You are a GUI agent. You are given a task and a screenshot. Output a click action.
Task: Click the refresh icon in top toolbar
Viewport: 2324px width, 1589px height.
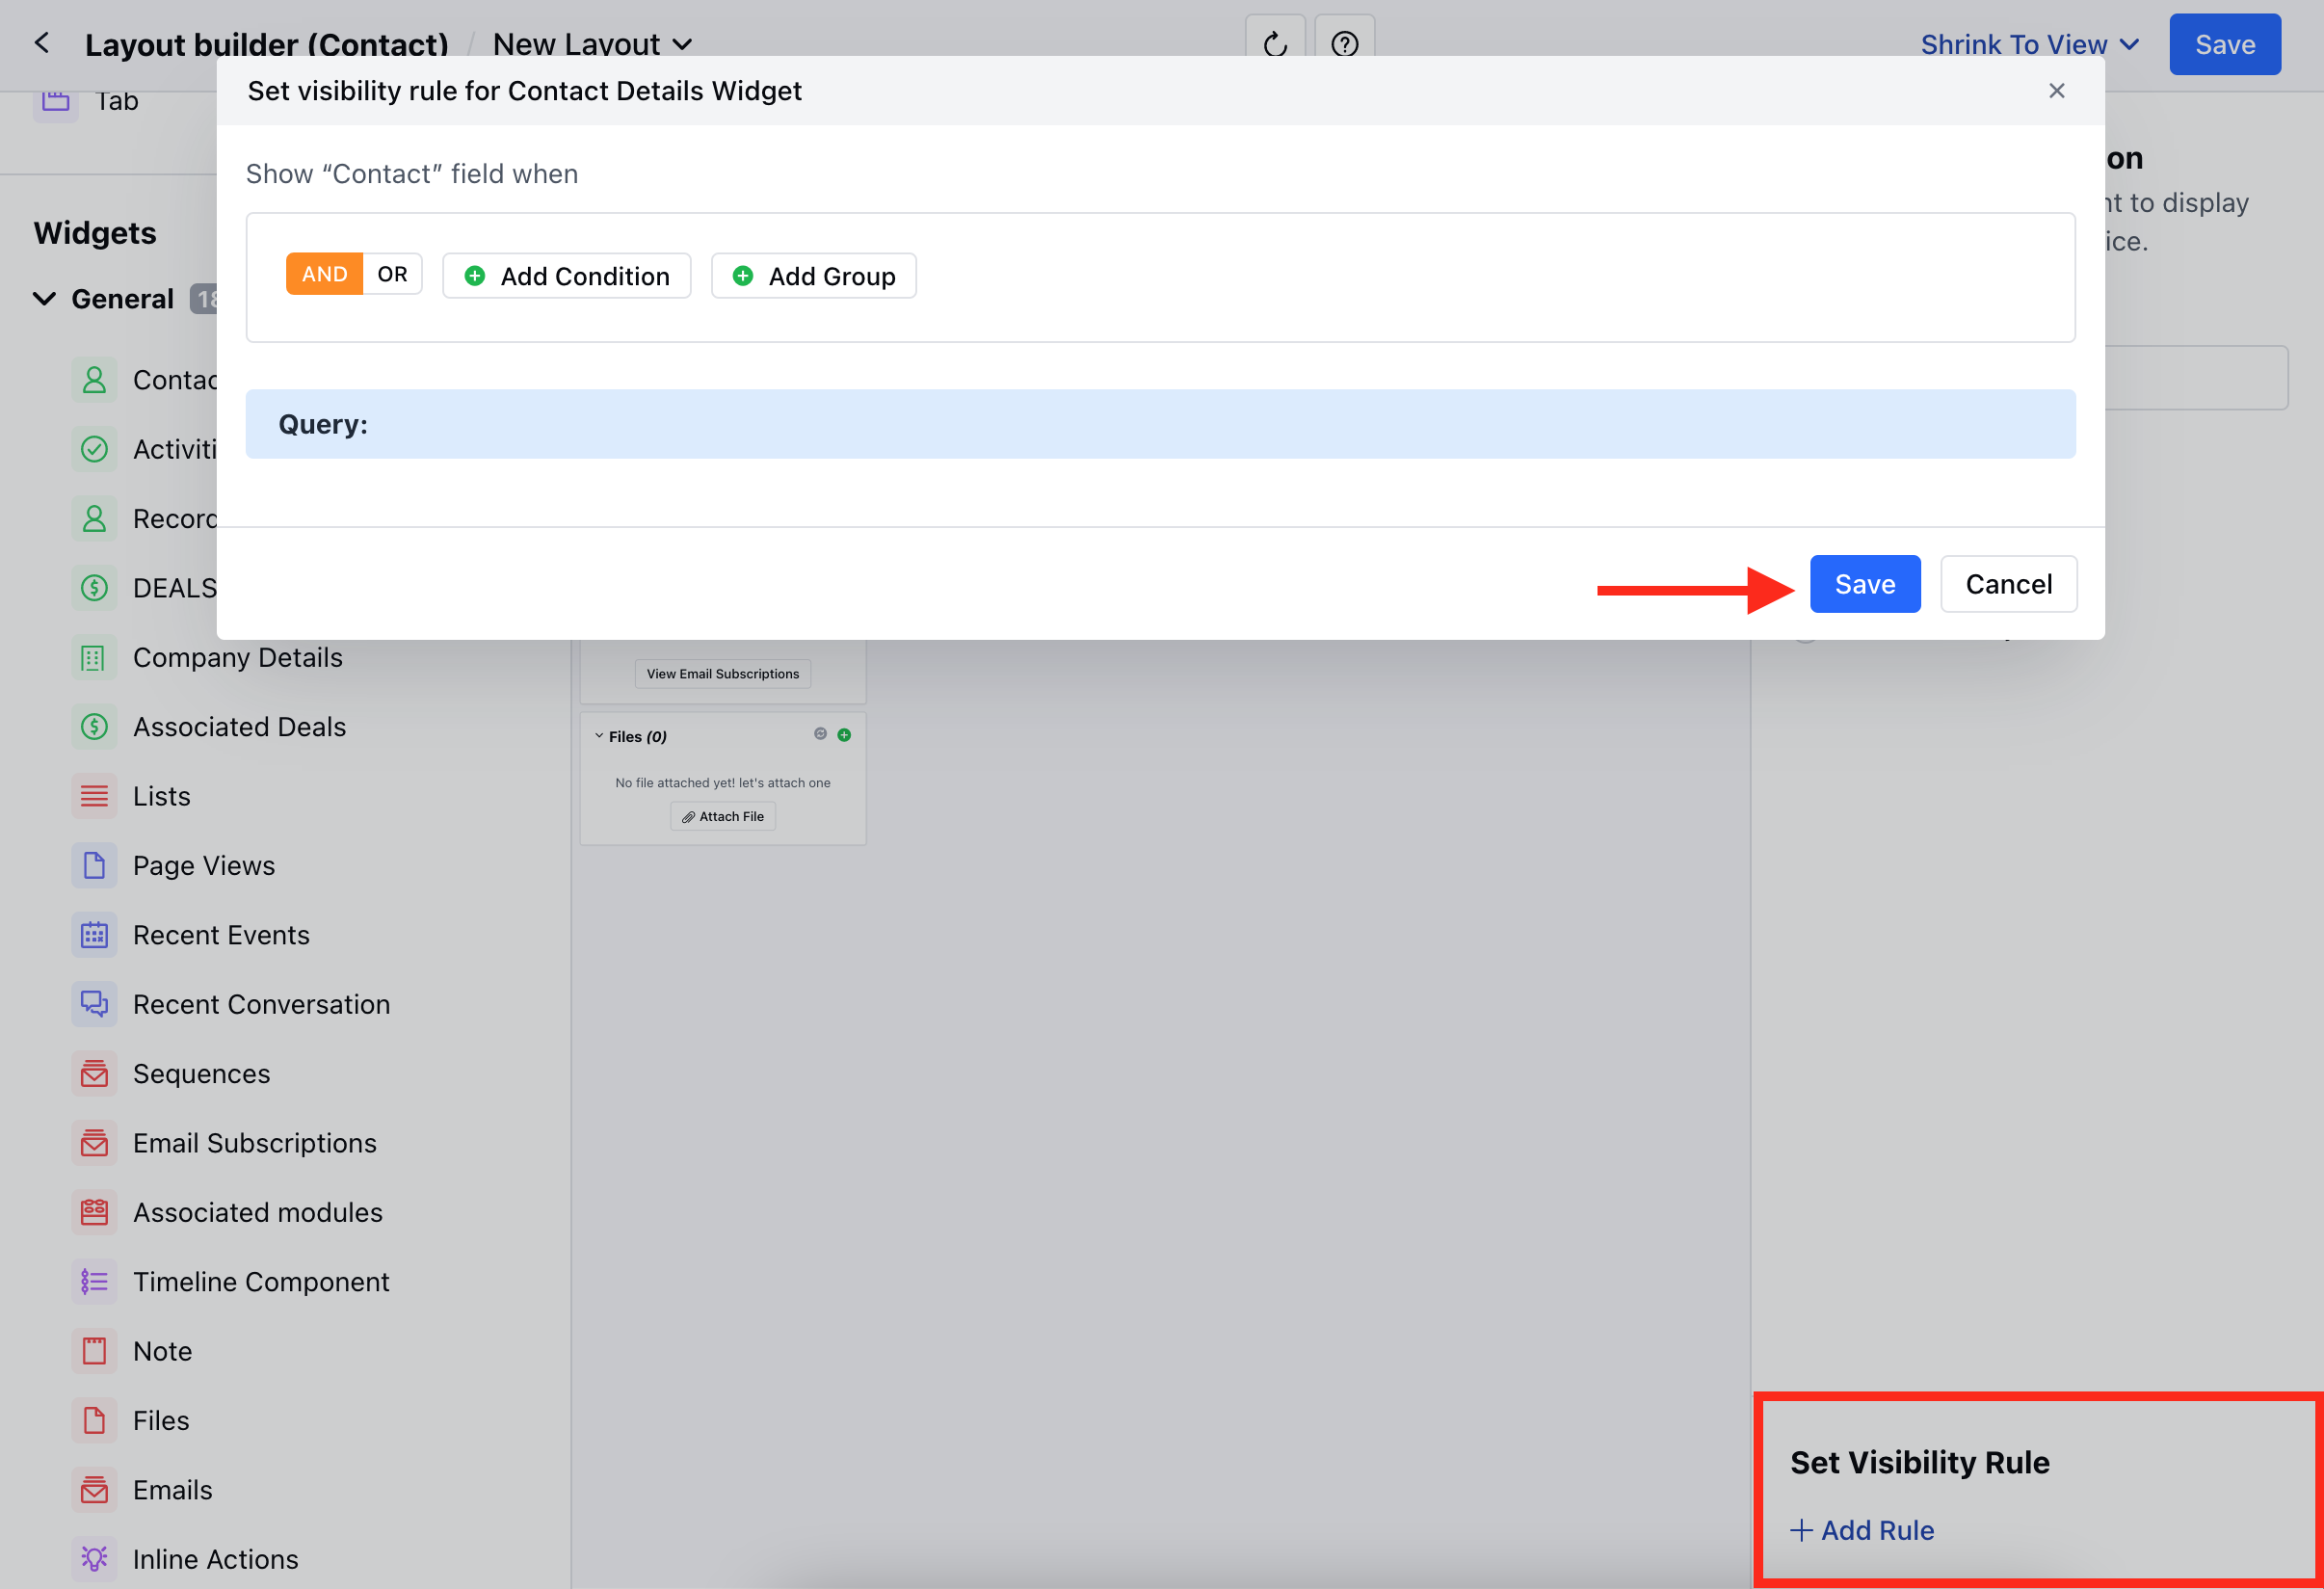pos(1274,44)
